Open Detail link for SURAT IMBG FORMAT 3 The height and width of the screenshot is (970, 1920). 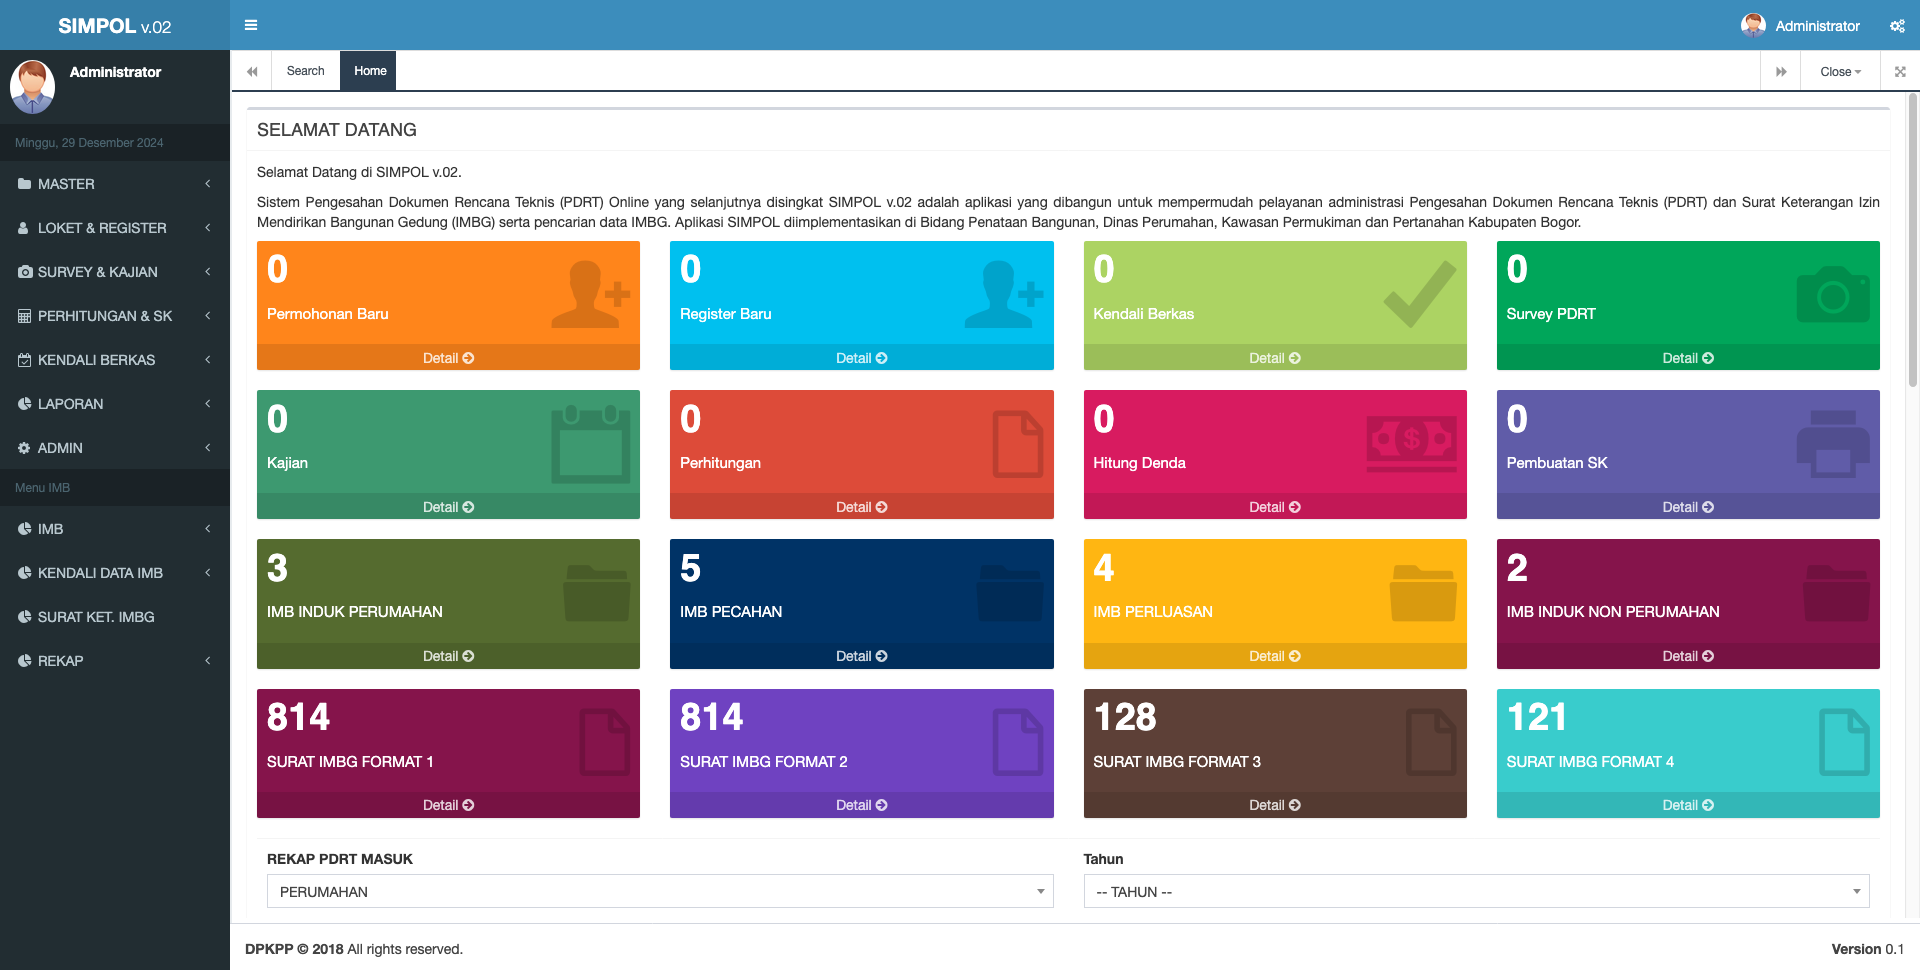point(1274,805)
